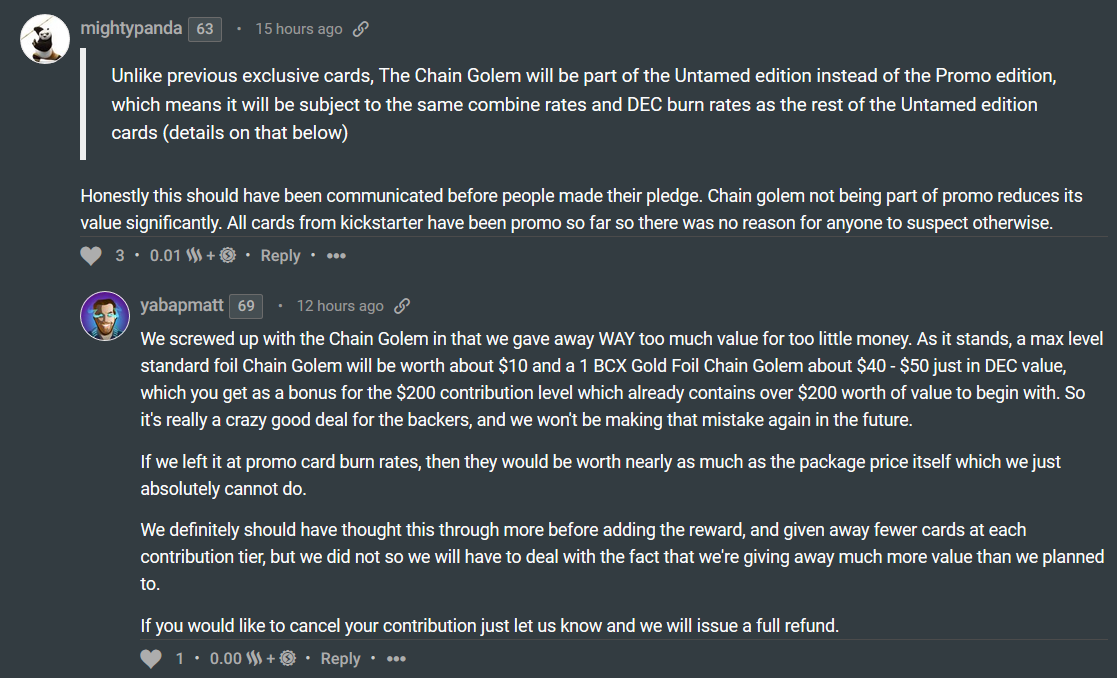Screen dimensions: 1117x678
Task: Open the more options dots on mightypanda's comment
Action: click(336, 256)
